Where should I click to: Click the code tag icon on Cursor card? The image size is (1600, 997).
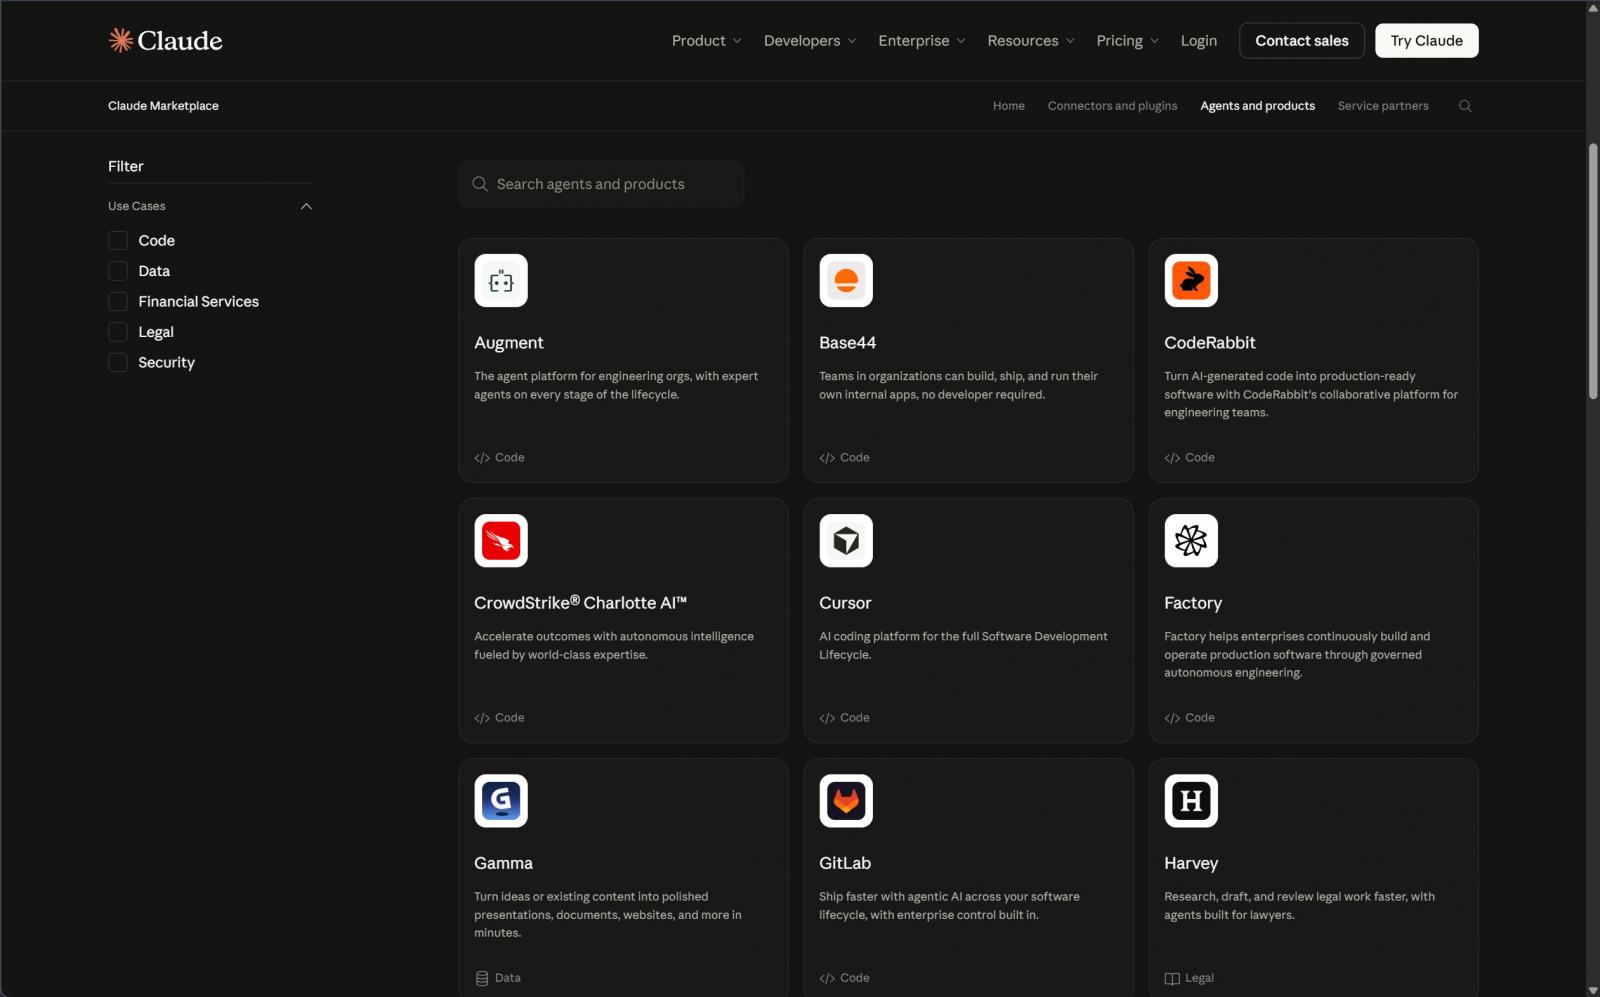827,718
